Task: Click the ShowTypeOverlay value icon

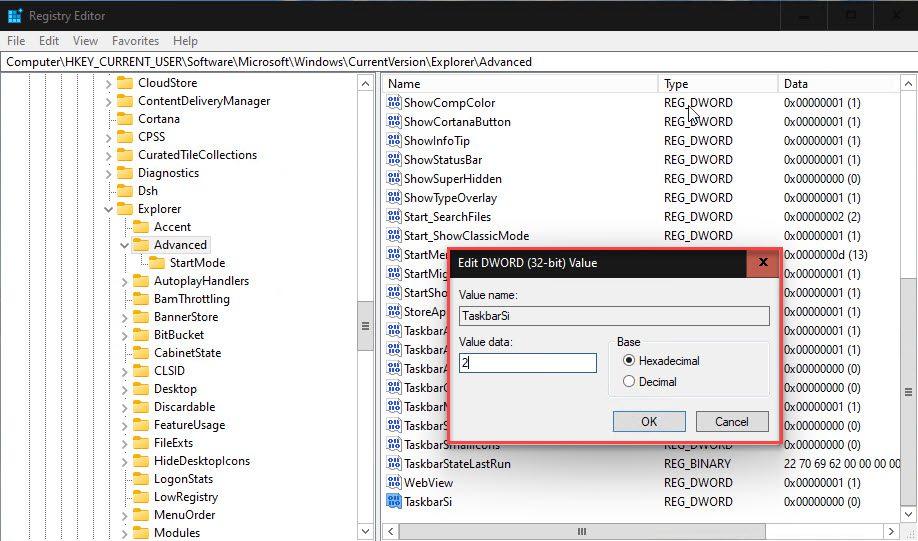Action: [x=394, y=198]
